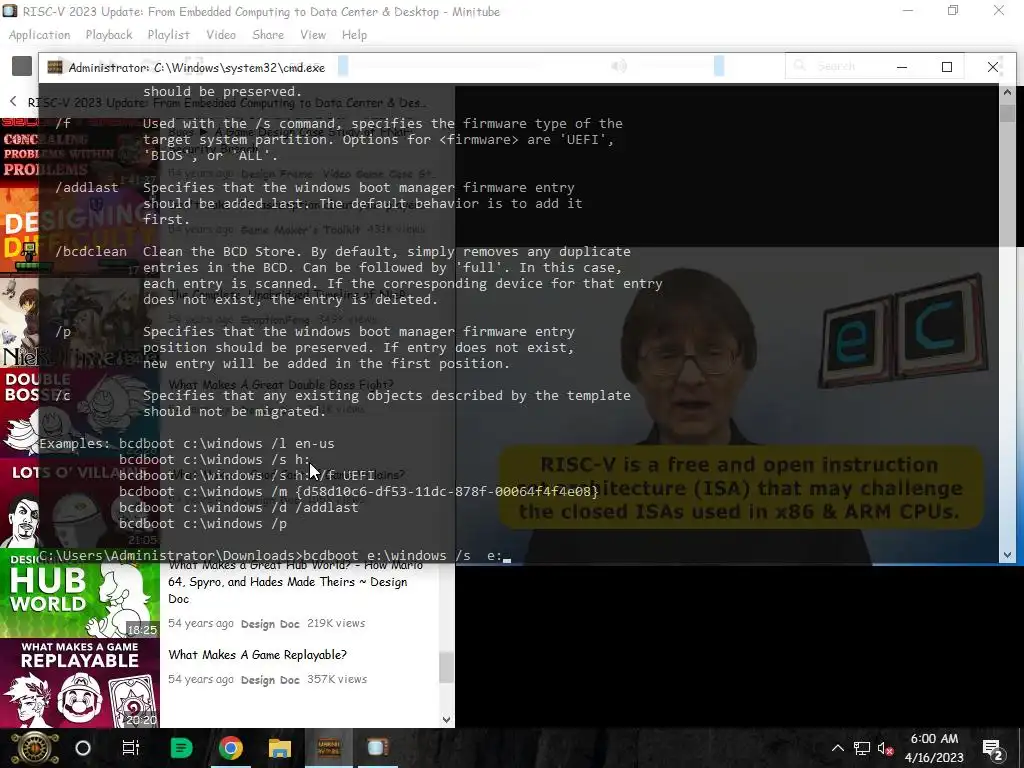Click the GUID example line with /m
Viewport: 1024px width, 768px height.
(x=359, y=492)
